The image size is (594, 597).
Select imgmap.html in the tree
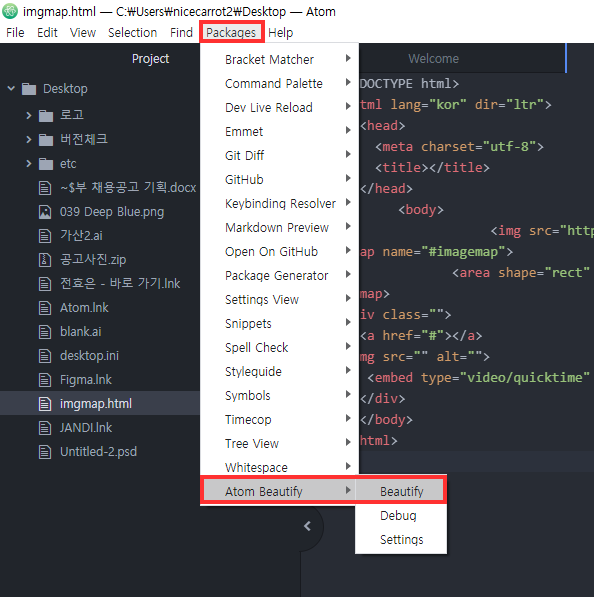[x=96, y=404]
